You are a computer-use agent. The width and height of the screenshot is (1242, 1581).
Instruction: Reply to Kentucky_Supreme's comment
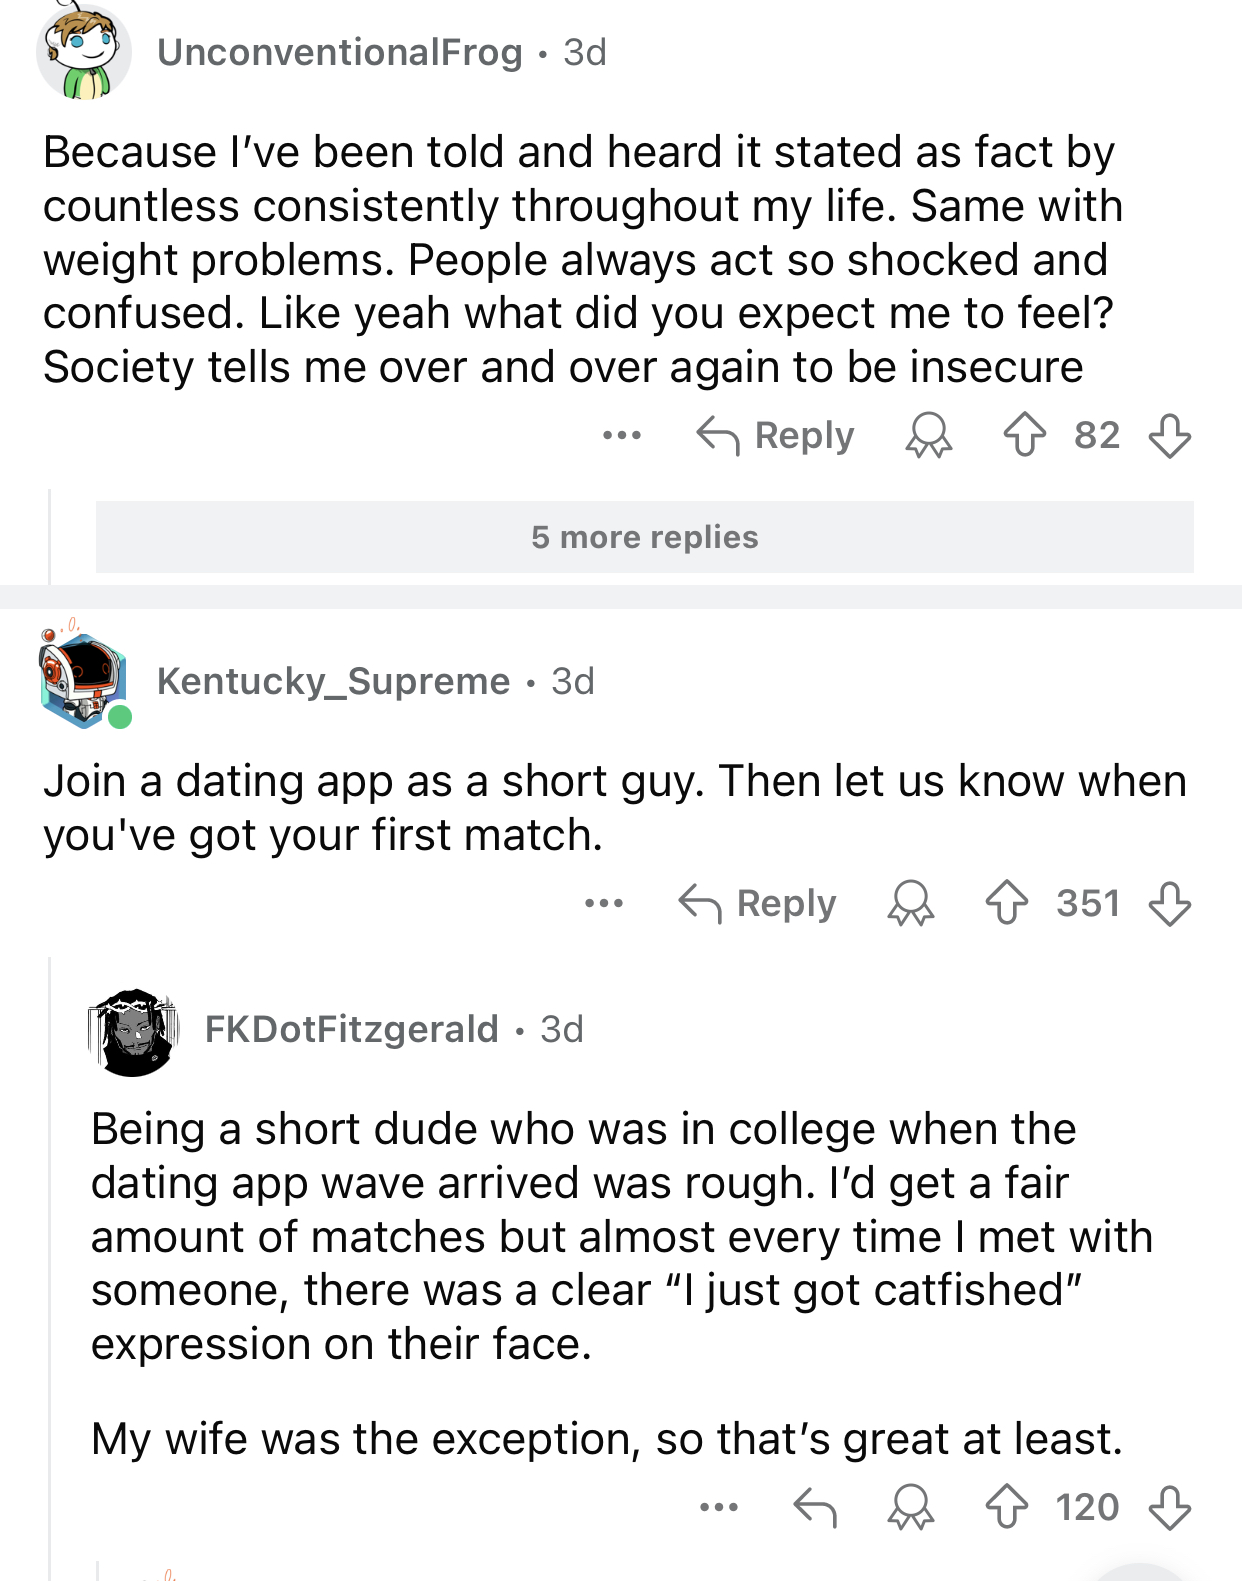(x=758, y=904)
